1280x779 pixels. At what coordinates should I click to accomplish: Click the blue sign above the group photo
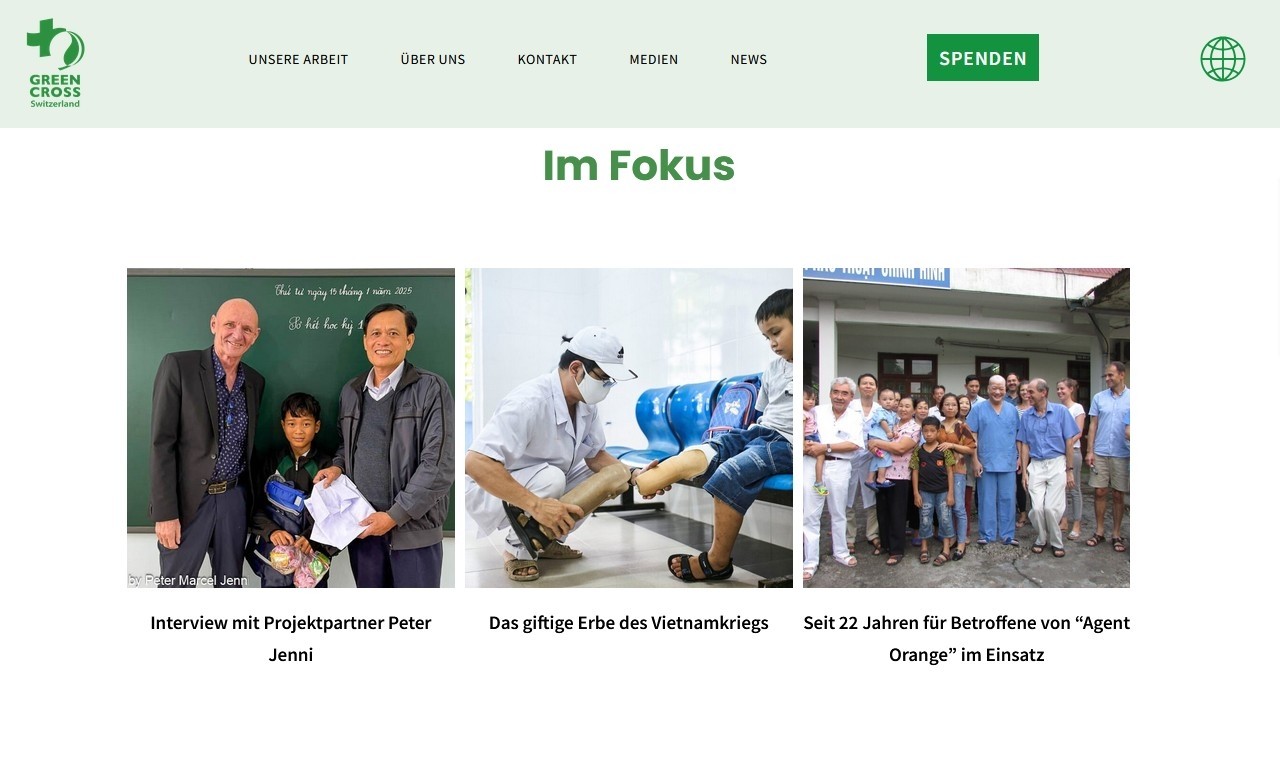[x=877, y=276]
